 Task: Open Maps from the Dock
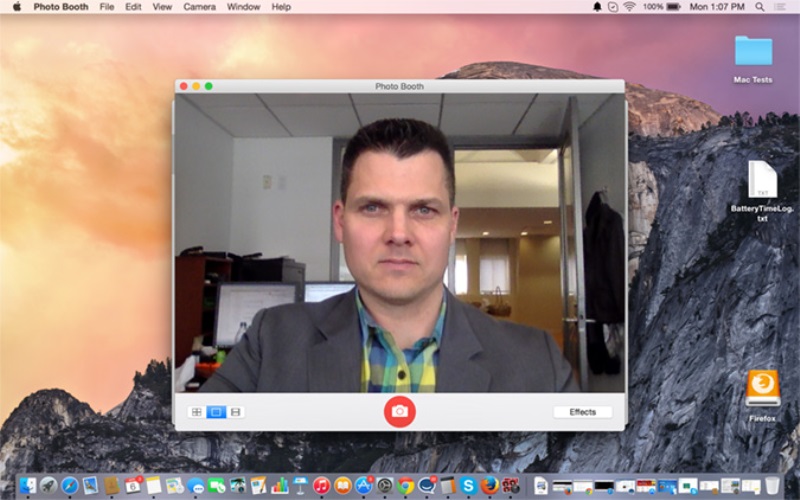tap(175, 485)
